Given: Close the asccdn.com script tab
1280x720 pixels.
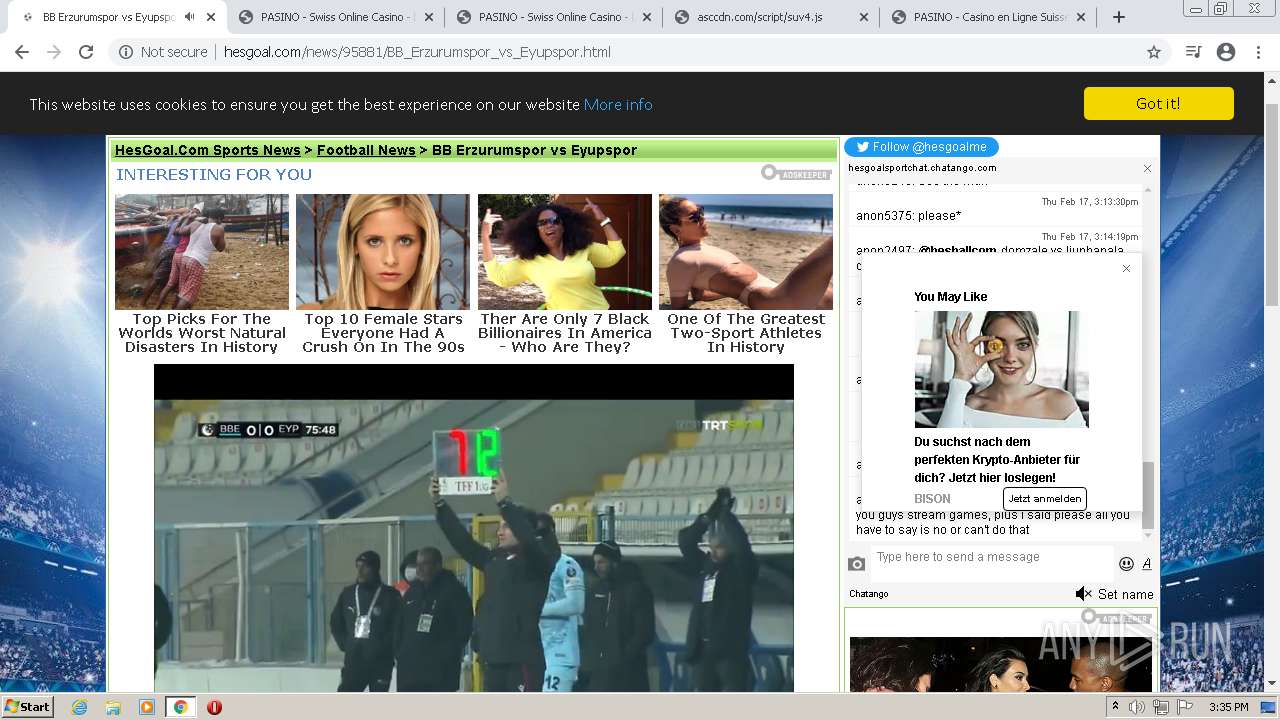Looking at the screenshot, I should [864, 17].
